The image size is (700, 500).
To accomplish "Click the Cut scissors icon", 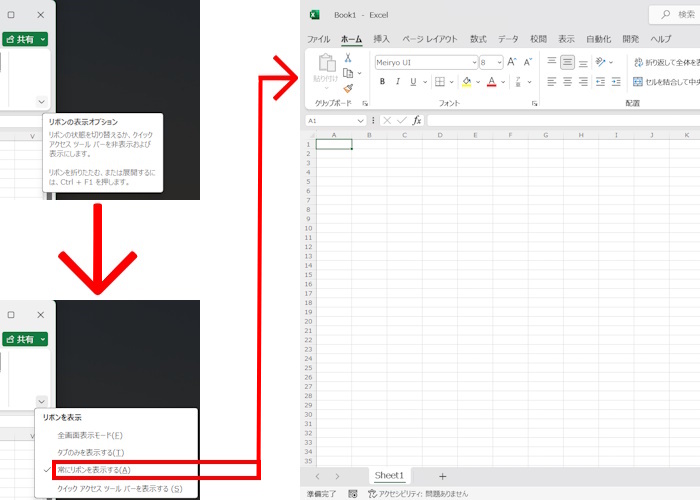I will [348, 58].
